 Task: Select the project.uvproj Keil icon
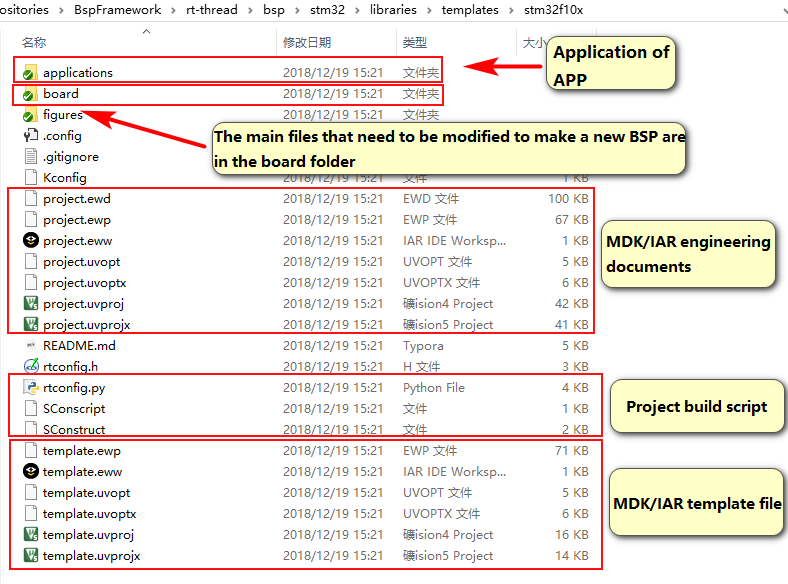click(x=30, y=304)
